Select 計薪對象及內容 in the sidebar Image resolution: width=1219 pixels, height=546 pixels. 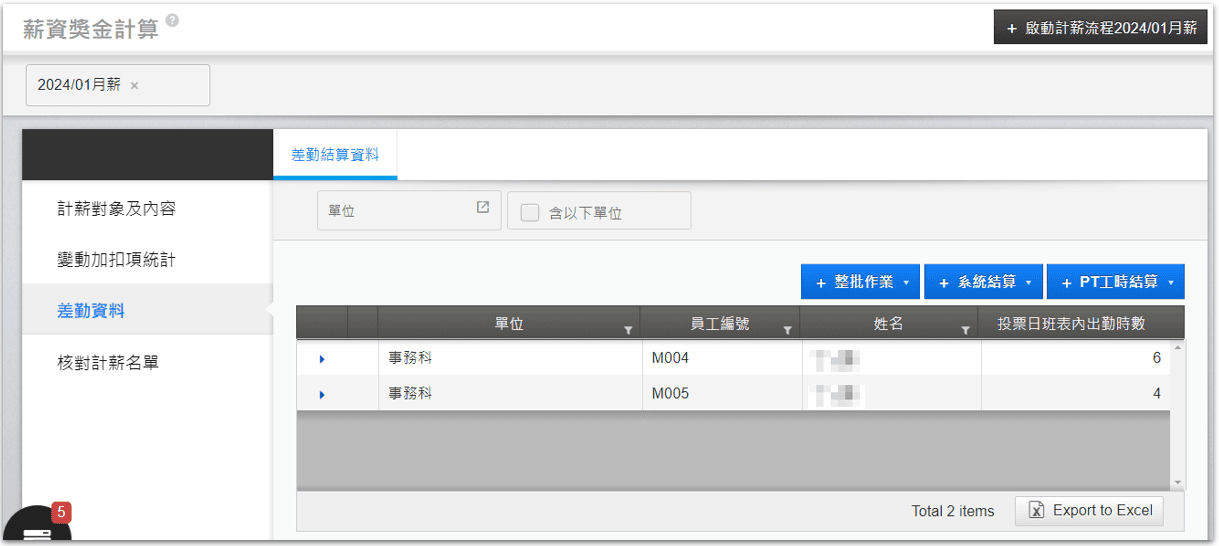(x=117, y=209)
